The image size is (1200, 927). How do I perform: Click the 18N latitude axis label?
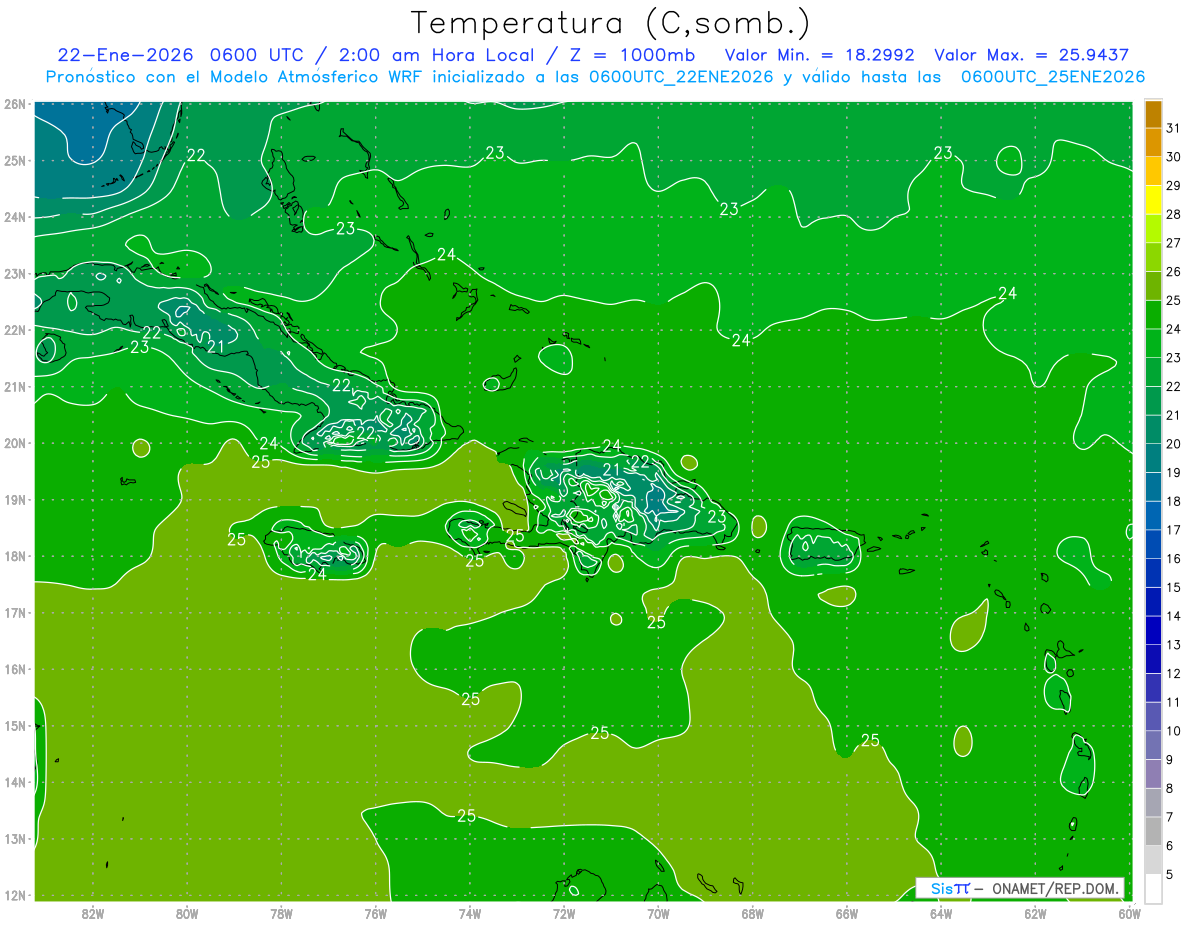[15, 556]
